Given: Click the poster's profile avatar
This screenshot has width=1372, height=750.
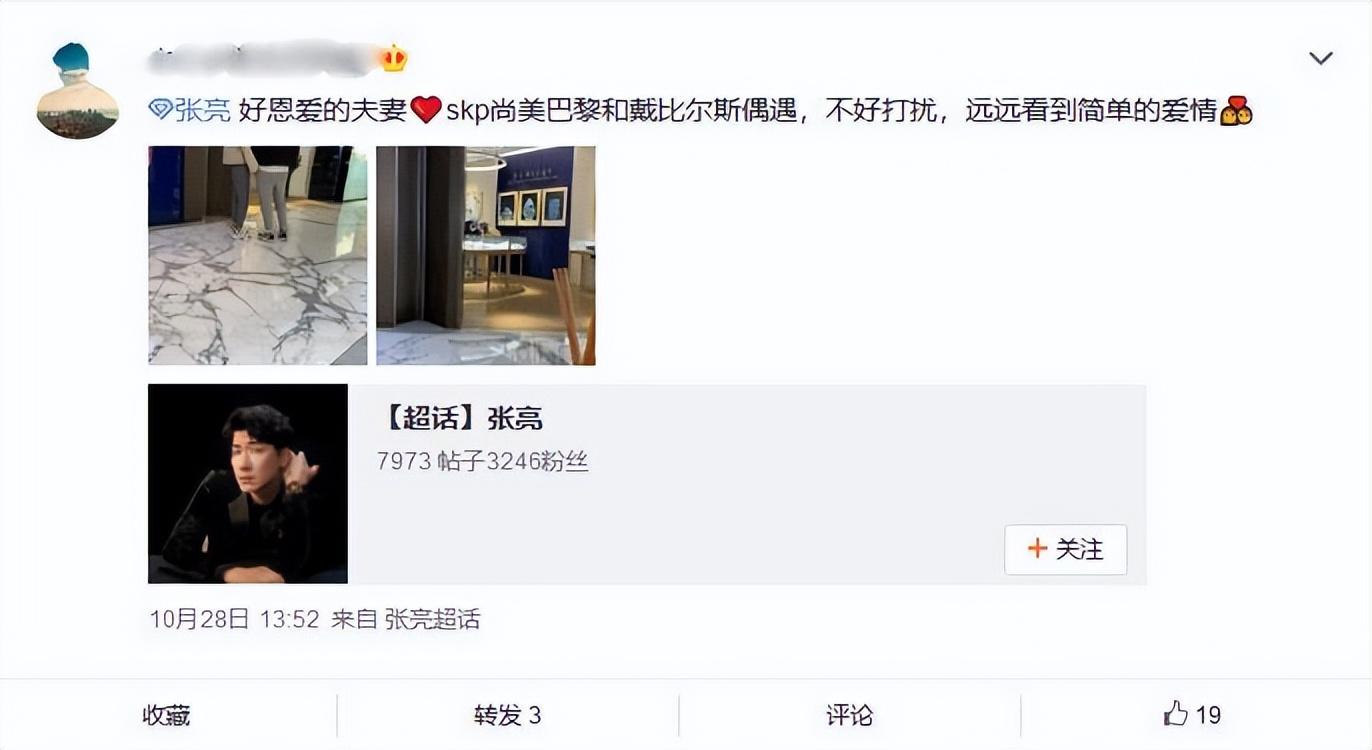Looking at the screenshot, I should (77, 90).
